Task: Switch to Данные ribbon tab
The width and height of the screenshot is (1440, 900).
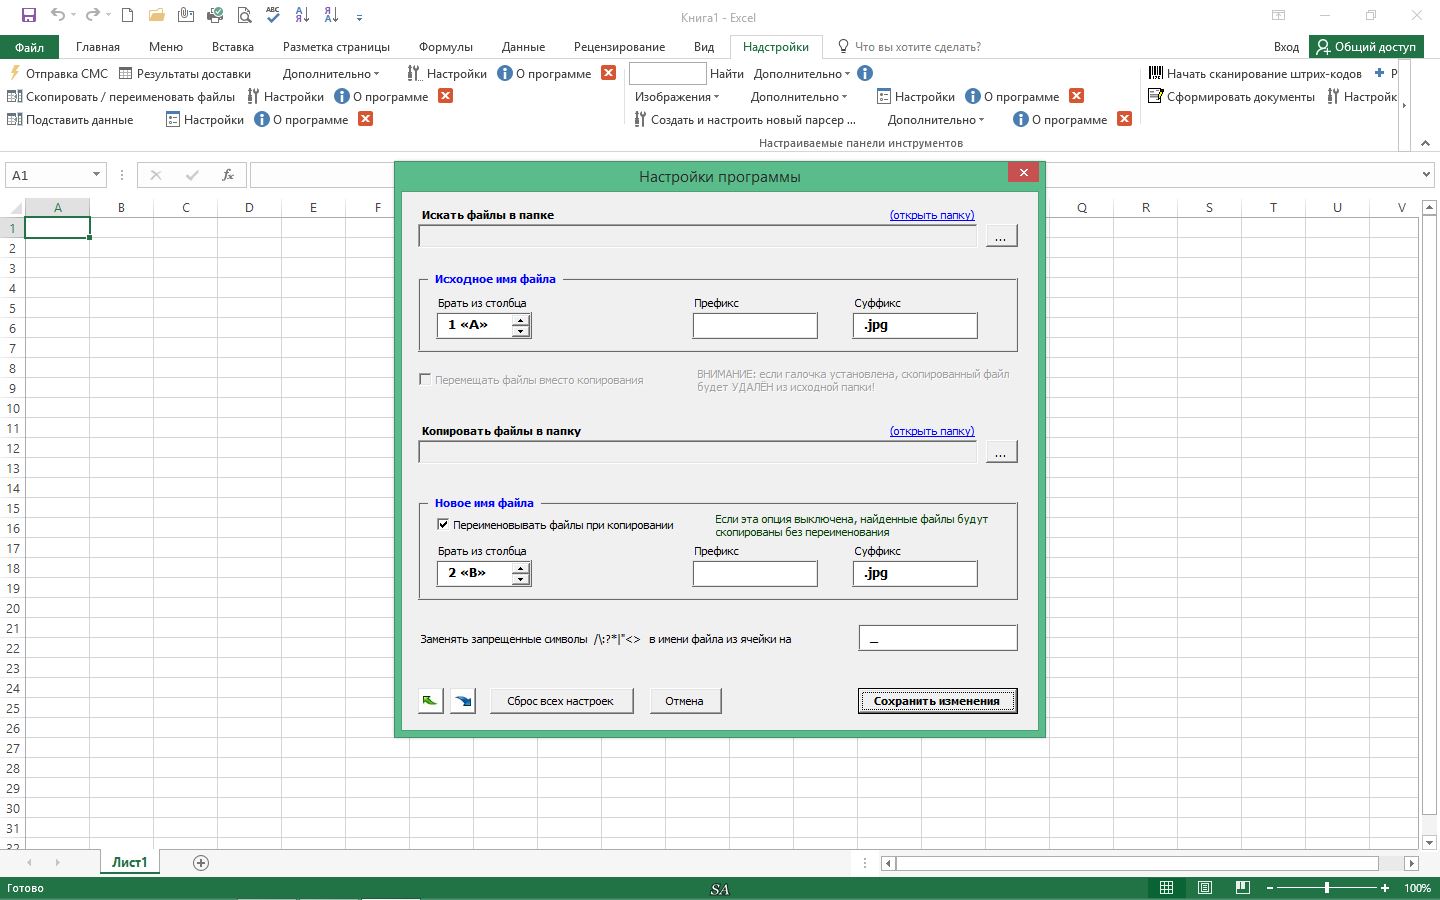Action: (524, 47)
